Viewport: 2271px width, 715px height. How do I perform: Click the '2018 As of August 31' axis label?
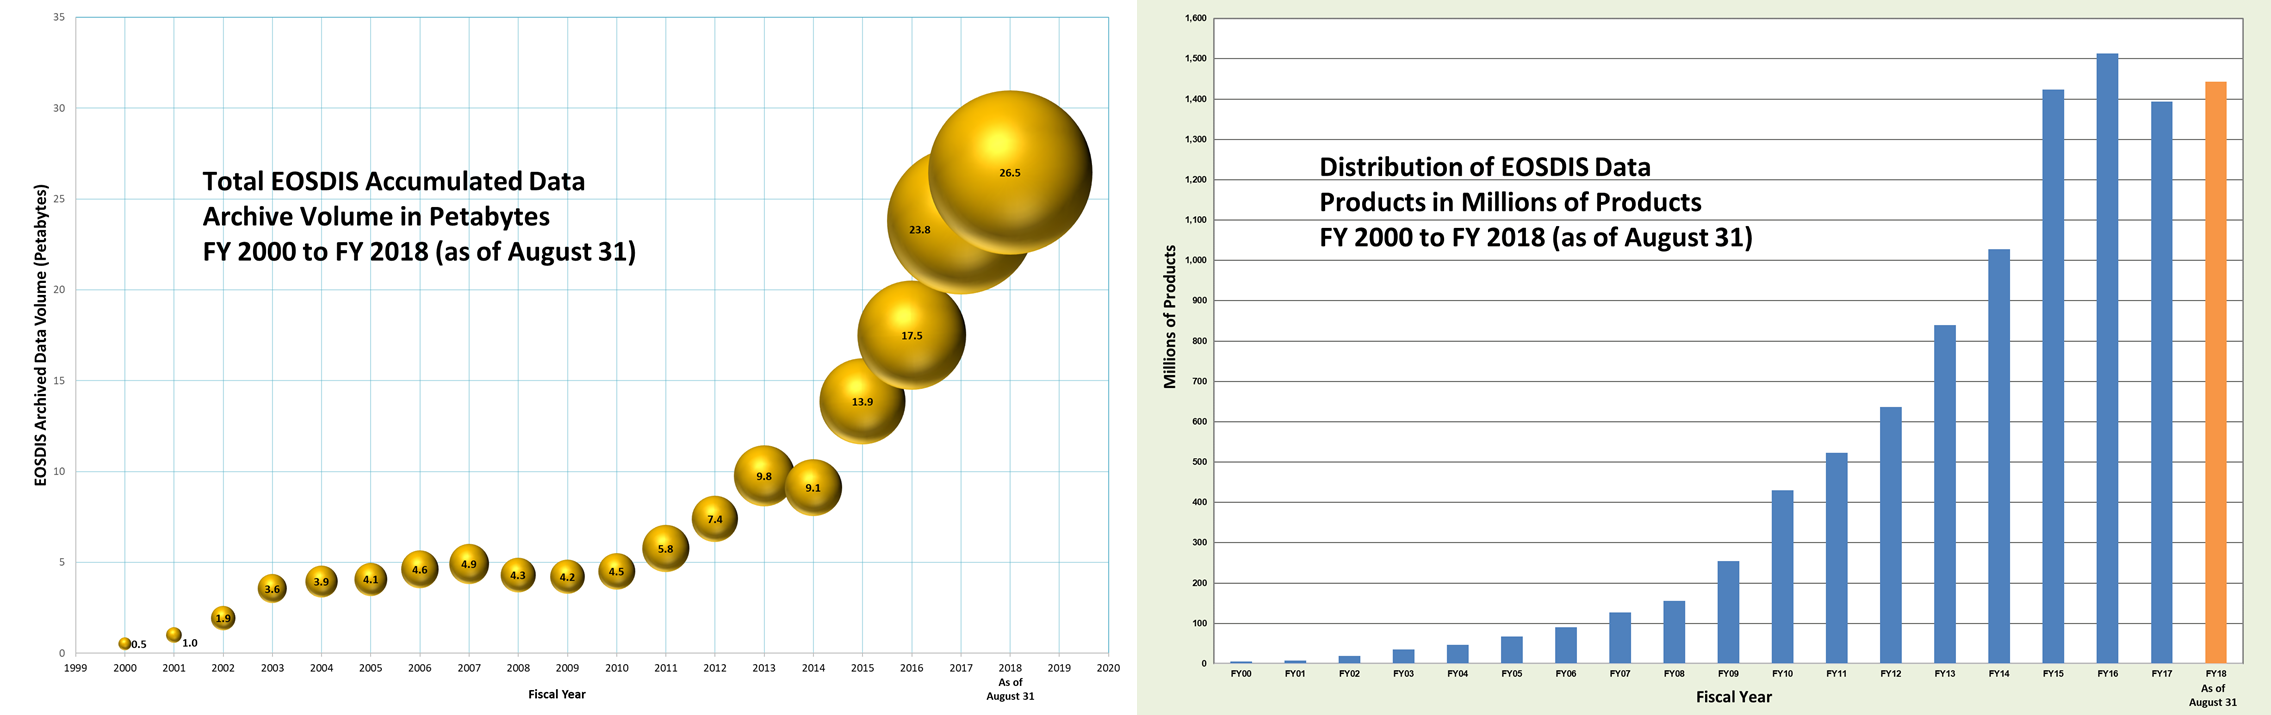click(1010, 682)
